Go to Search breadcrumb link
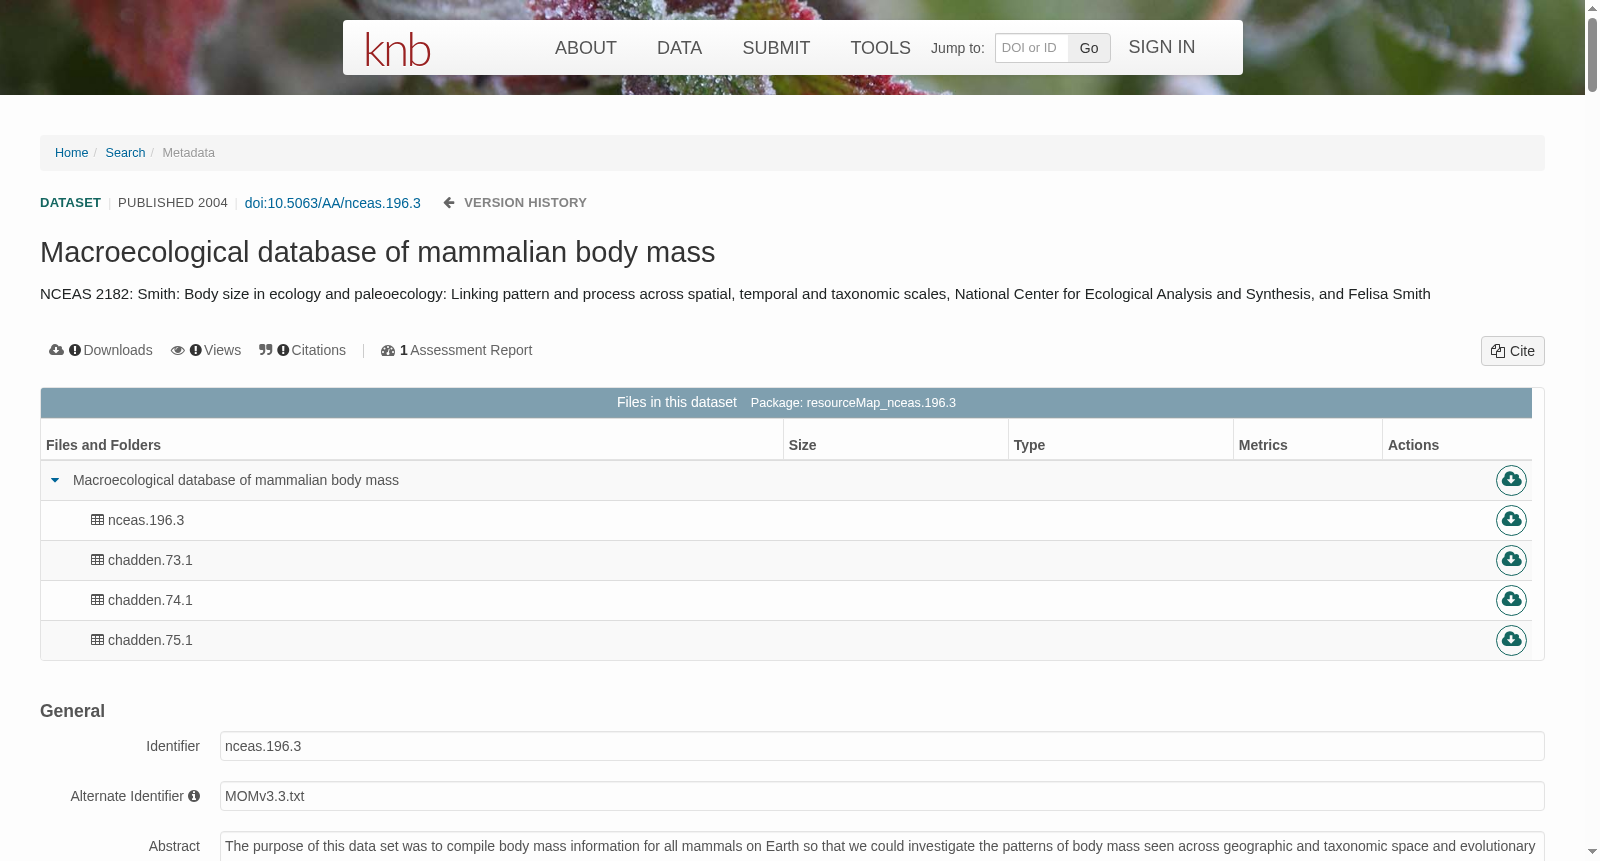Screen dimensions: 1600x861 click(125, 153)
